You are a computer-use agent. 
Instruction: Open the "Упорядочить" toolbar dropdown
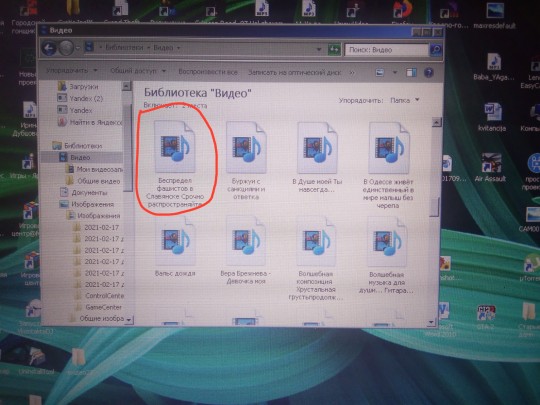[x=72, y=71]
